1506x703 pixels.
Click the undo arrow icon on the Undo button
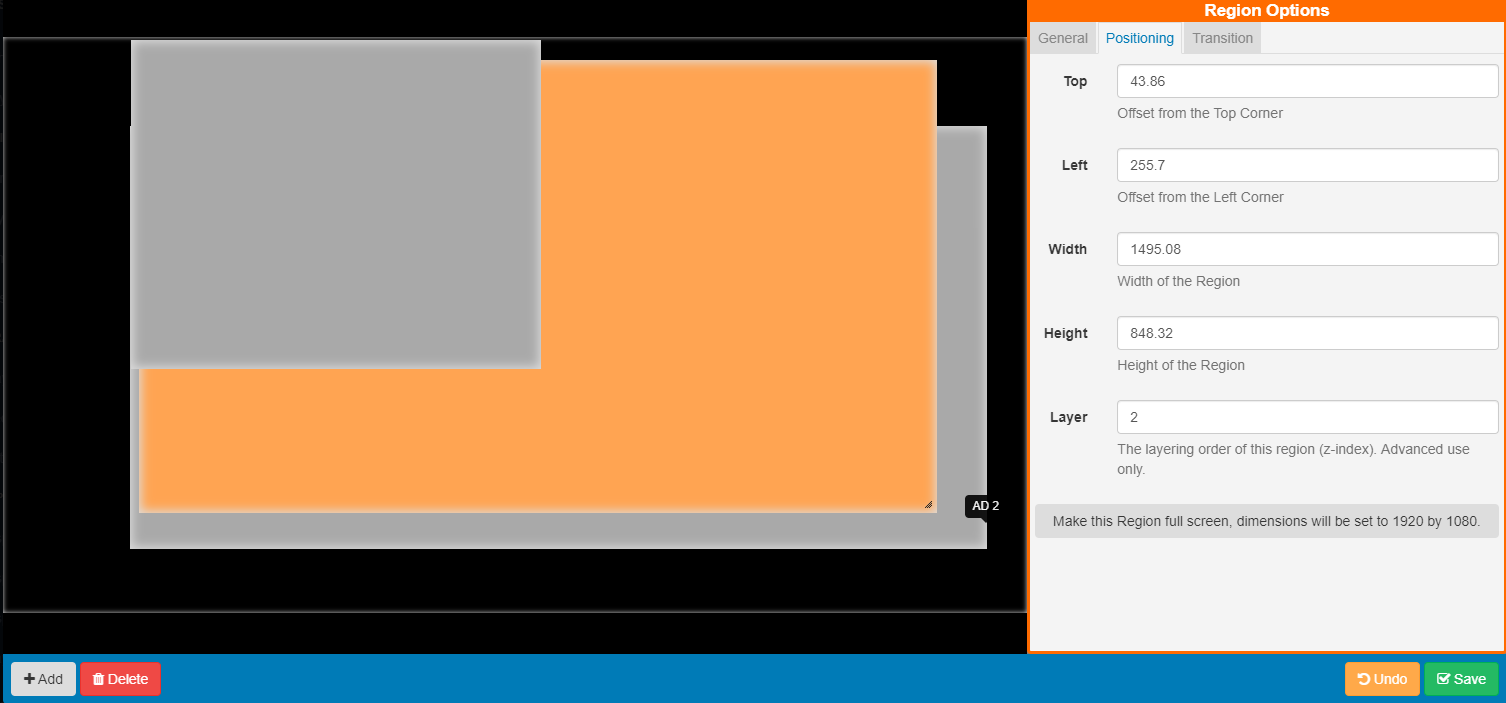pyautogui.click(x=1366, y=678)
